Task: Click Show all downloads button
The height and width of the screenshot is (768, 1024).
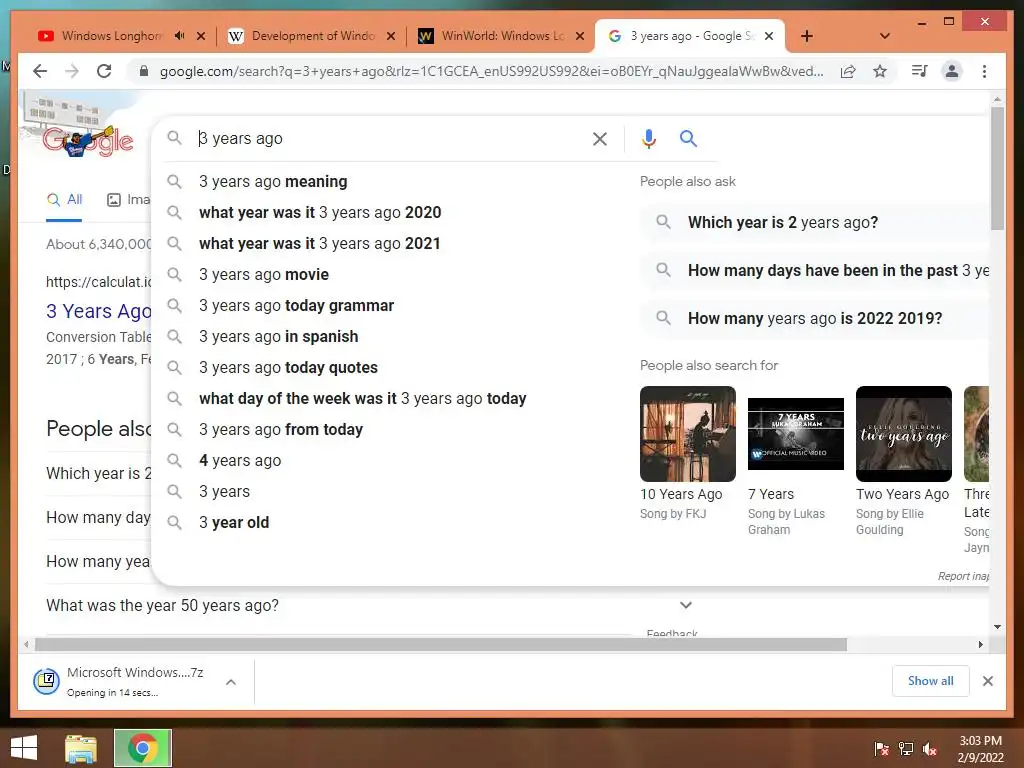Action: coord(931,681)
